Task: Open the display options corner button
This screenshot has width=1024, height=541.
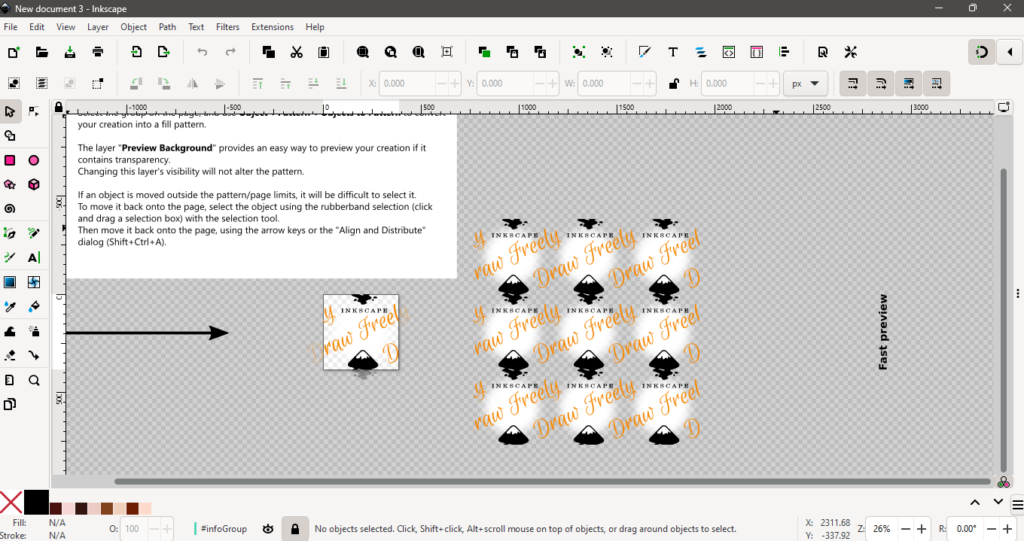Action: (1004, 107)
